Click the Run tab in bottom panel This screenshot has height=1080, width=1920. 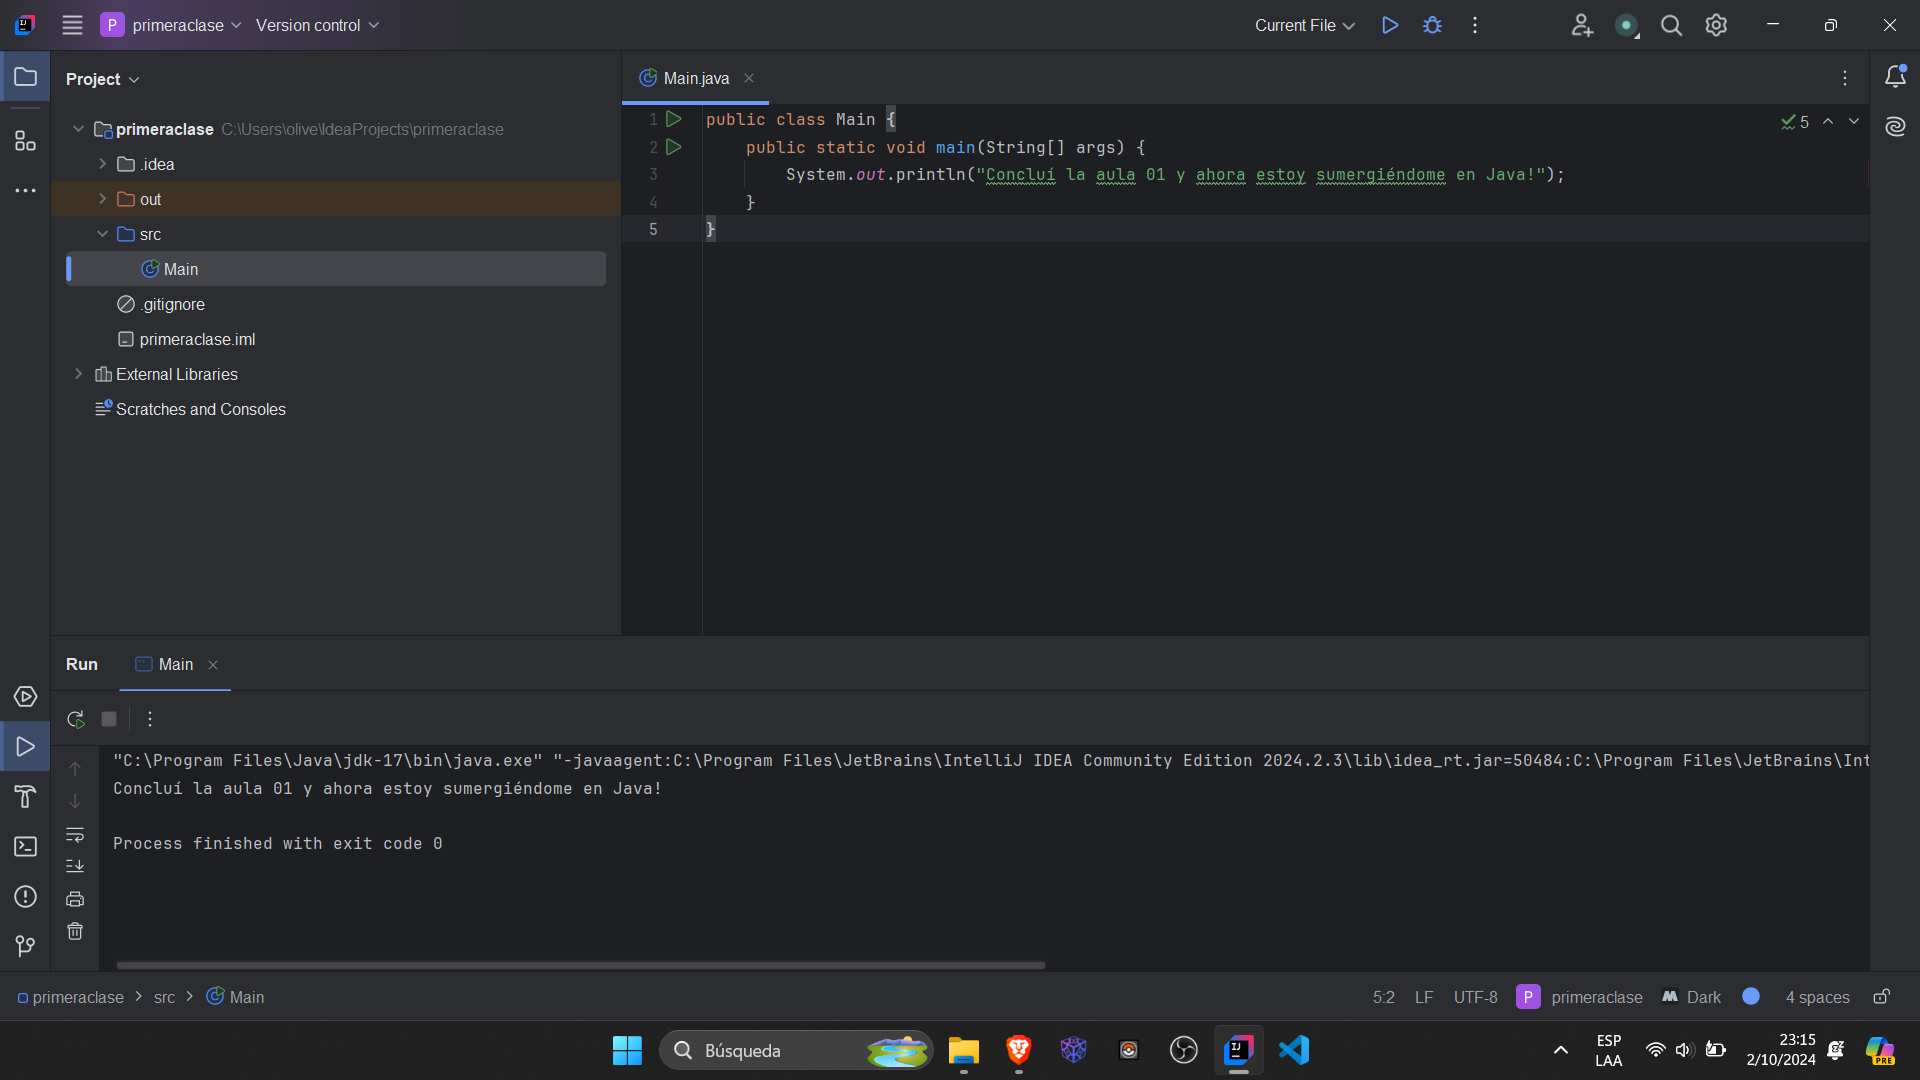coord(82,663)
